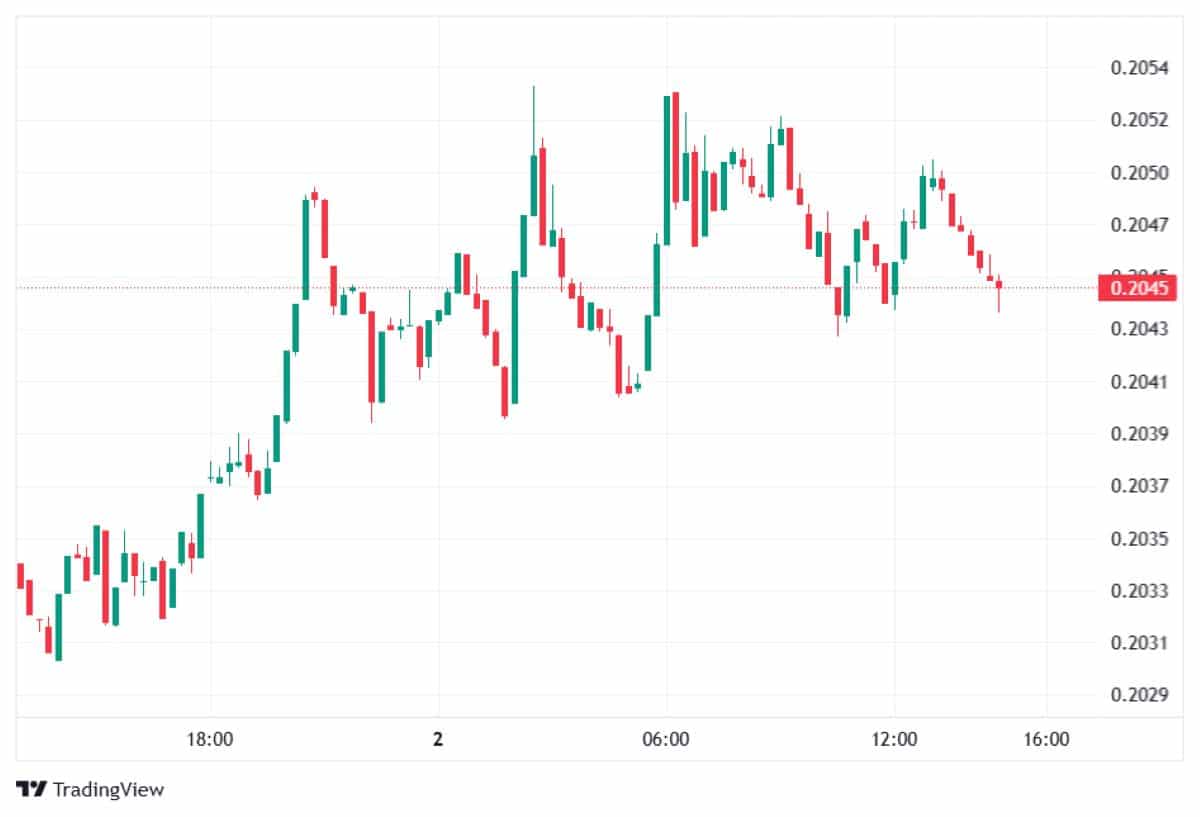Click the 0.2041 price axis label

(x=1139, y=381)
